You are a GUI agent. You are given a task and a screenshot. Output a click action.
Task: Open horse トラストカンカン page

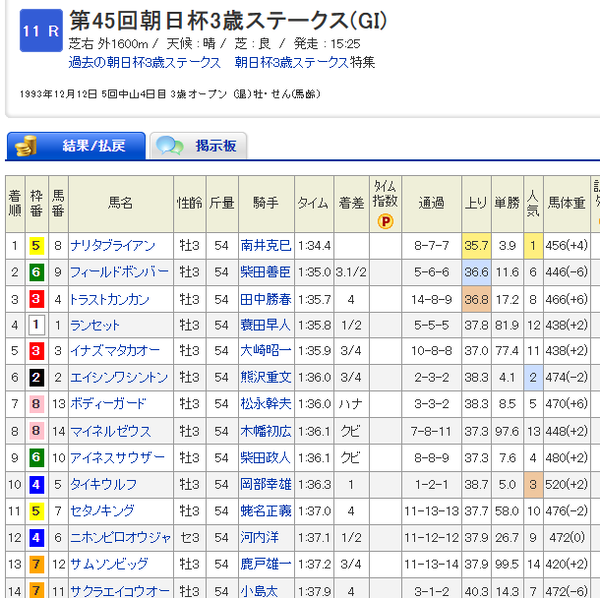pyautogui.click(x=109, y=299)
